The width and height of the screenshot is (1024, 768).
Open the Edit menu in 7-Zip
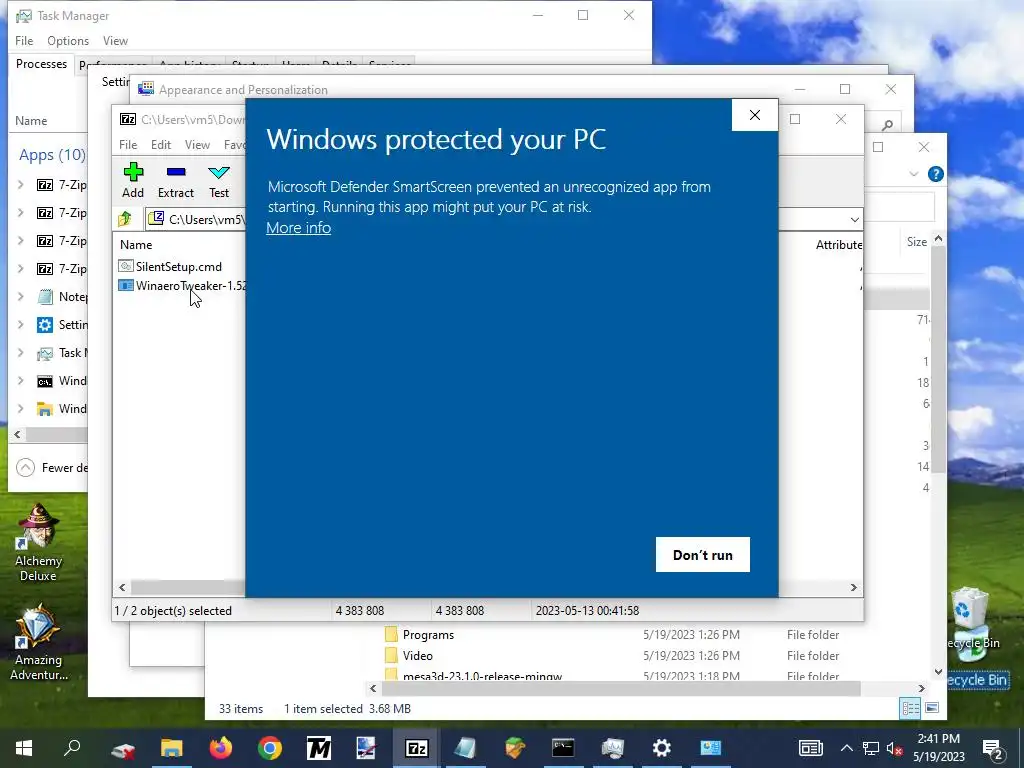tap(161, 144)
